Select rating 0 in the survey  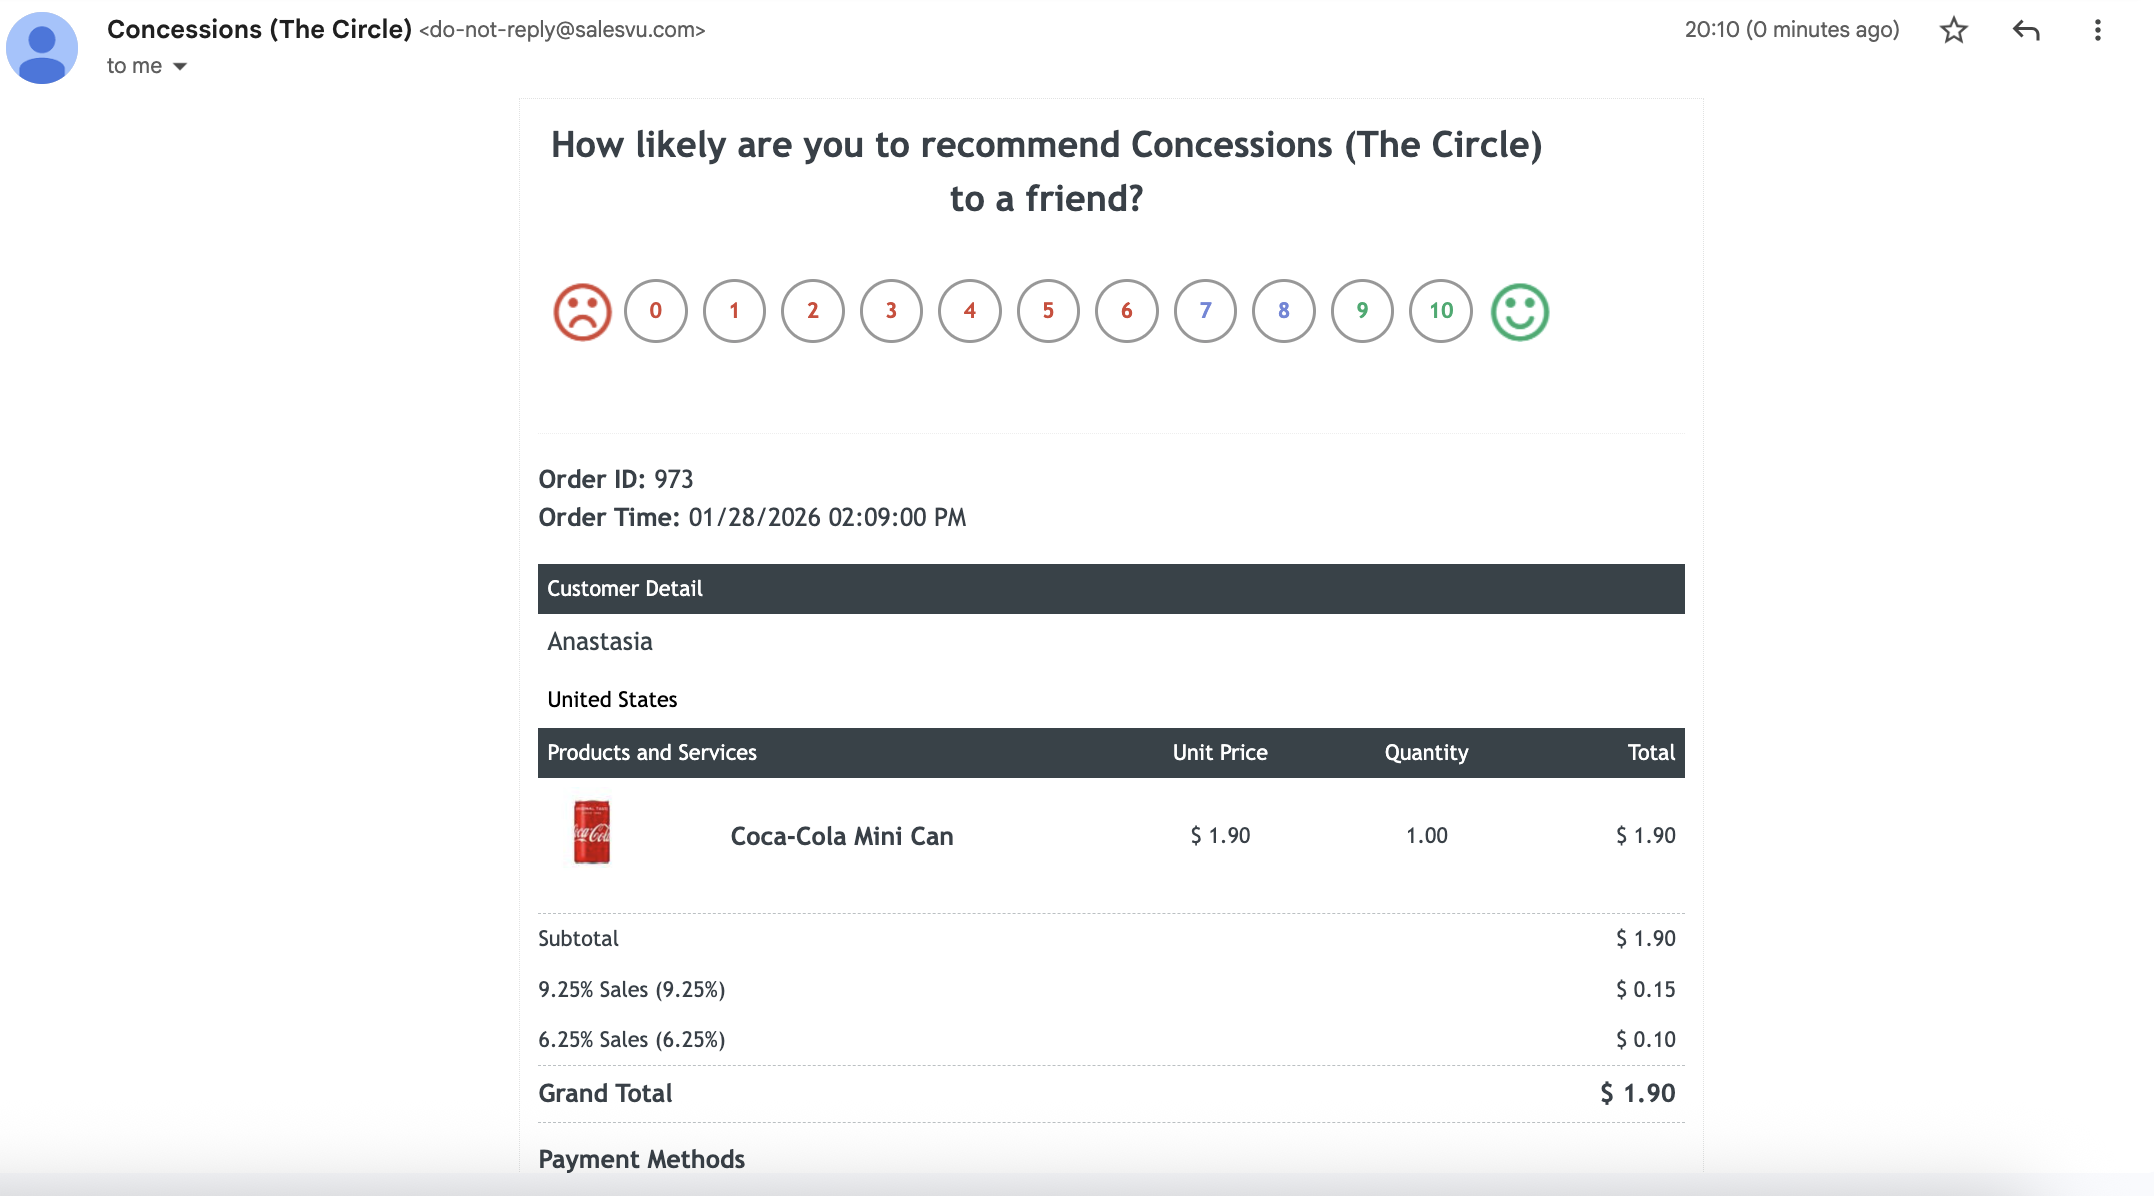coord(656,311)
